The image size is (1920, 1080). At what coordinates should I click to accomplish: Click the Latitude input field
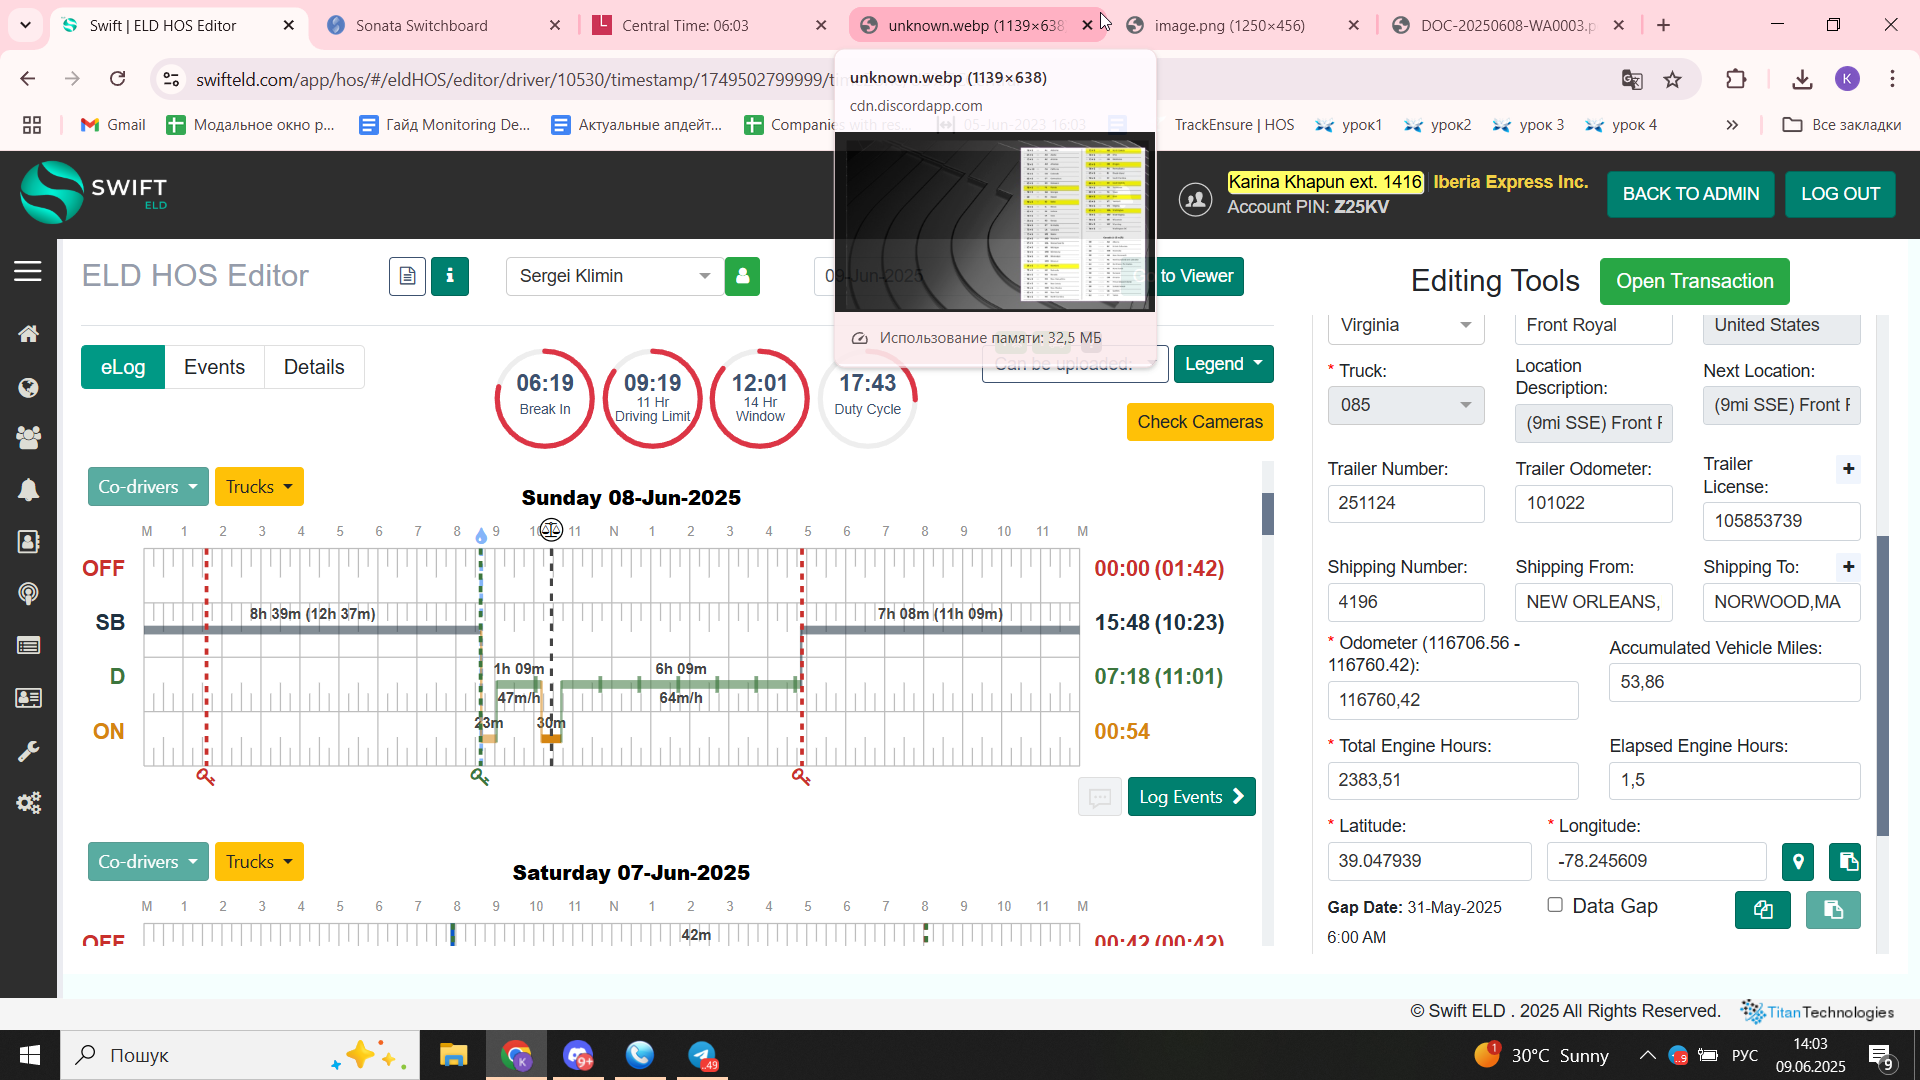coord(1429,861)
